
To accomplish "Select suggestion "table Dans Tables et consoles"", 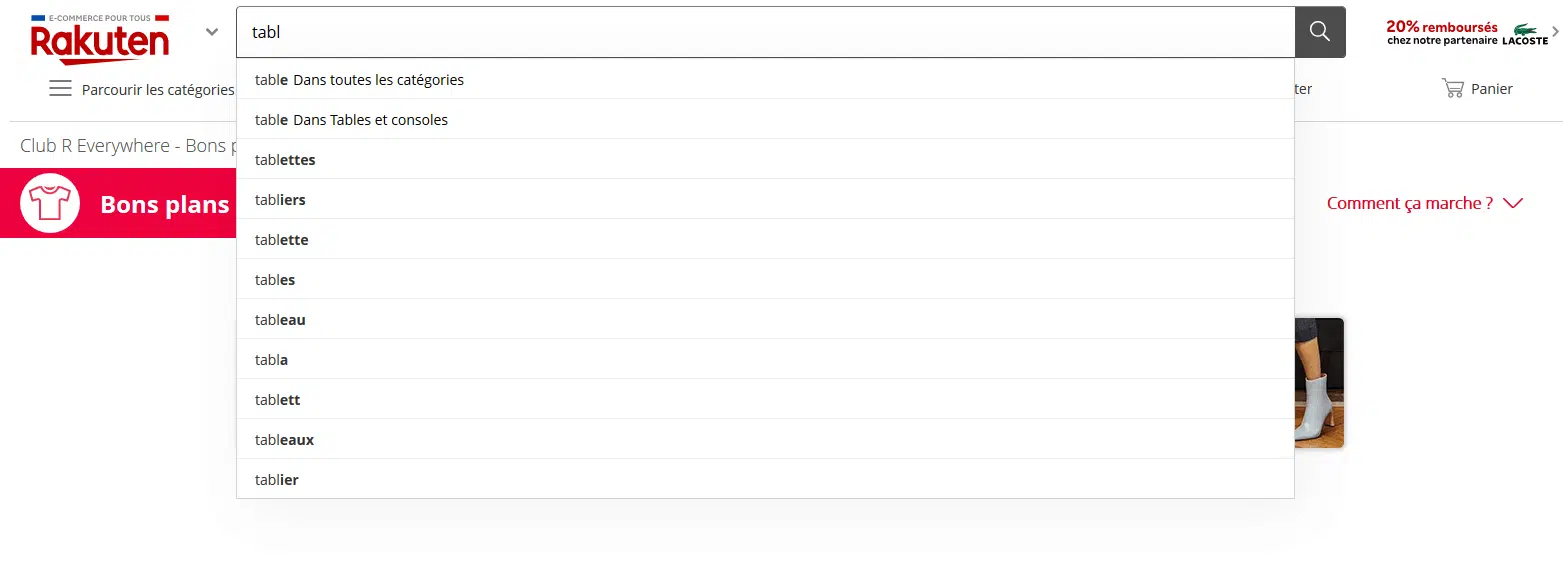I will pyautogui.click(x=351, y=120).
